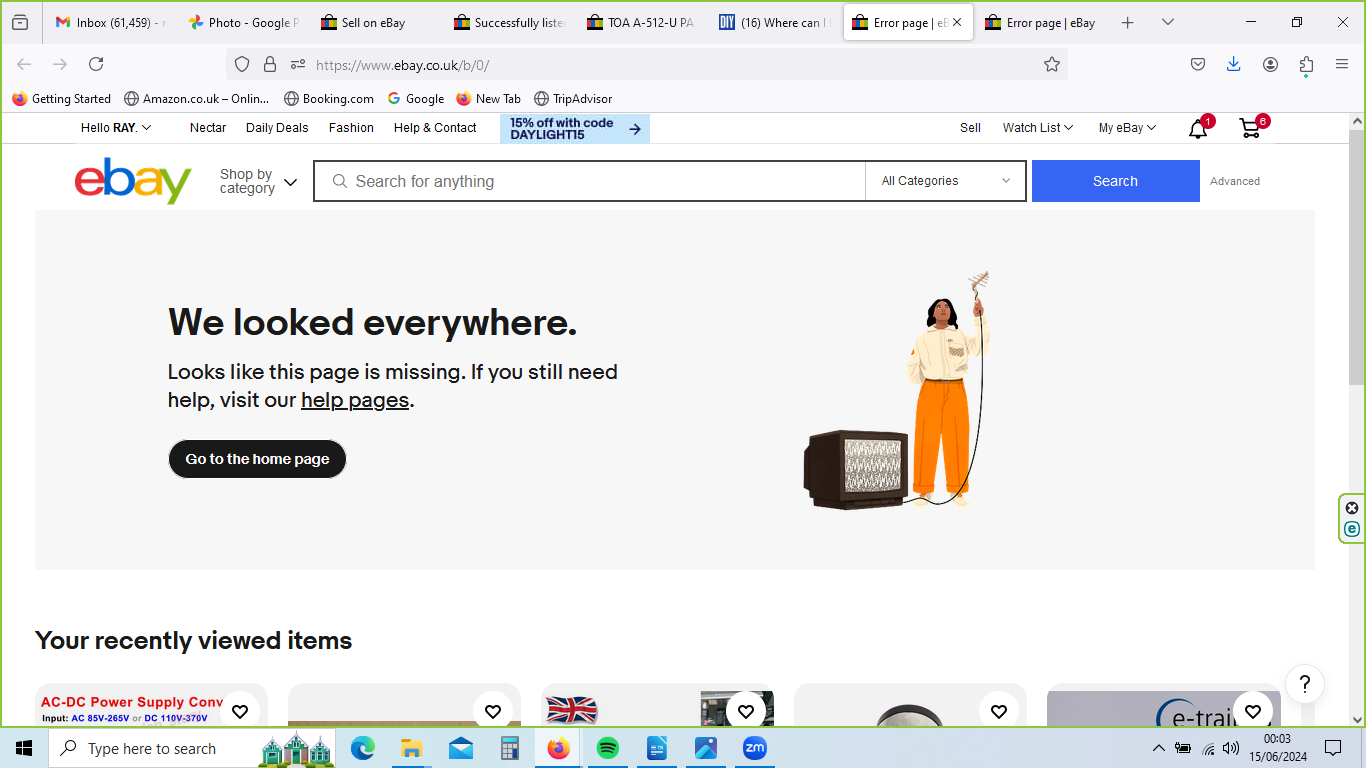Open the All Categories dropdown
1366x768 pixels.
(945, 181)
